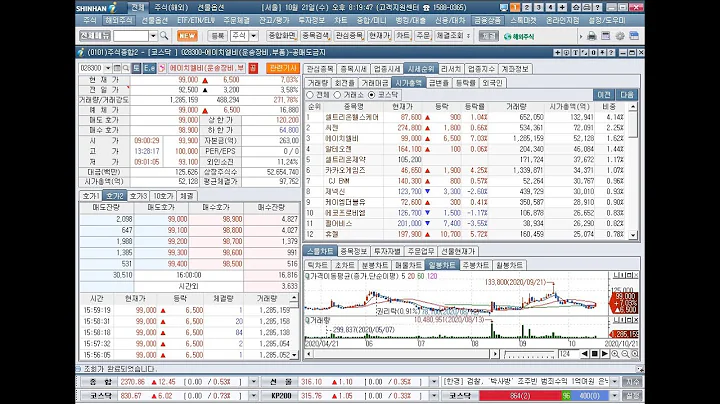
Task: Click the stock list icon beside the code box
Action: click(117, 68)
